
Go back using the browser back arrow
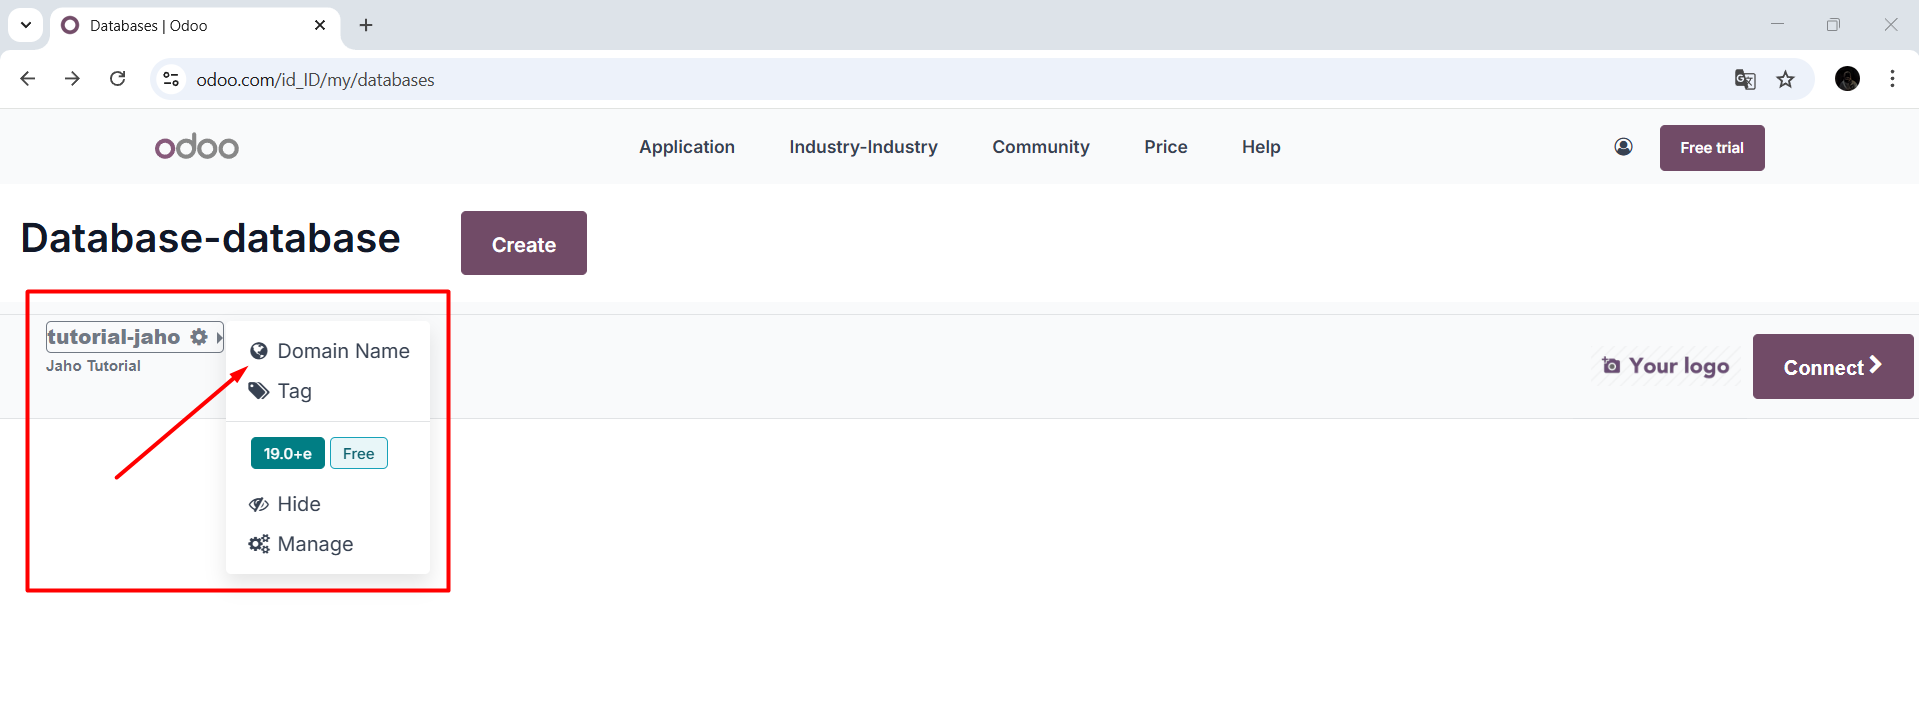(28, 79)
